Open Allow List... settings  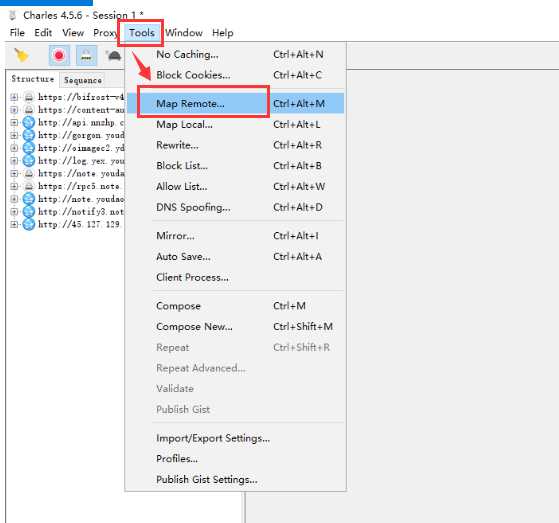(x=235, y=186)
